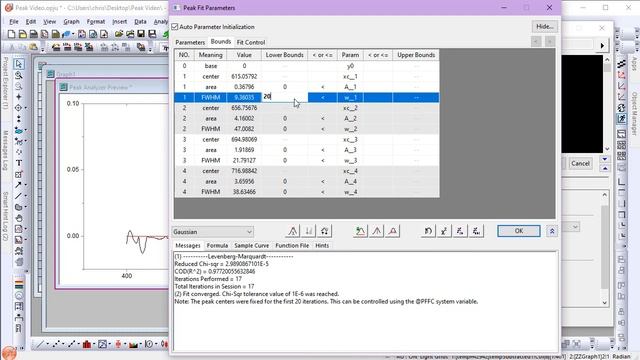
Task: Click the Graph1 window title bar
Action: click(106, 74)
